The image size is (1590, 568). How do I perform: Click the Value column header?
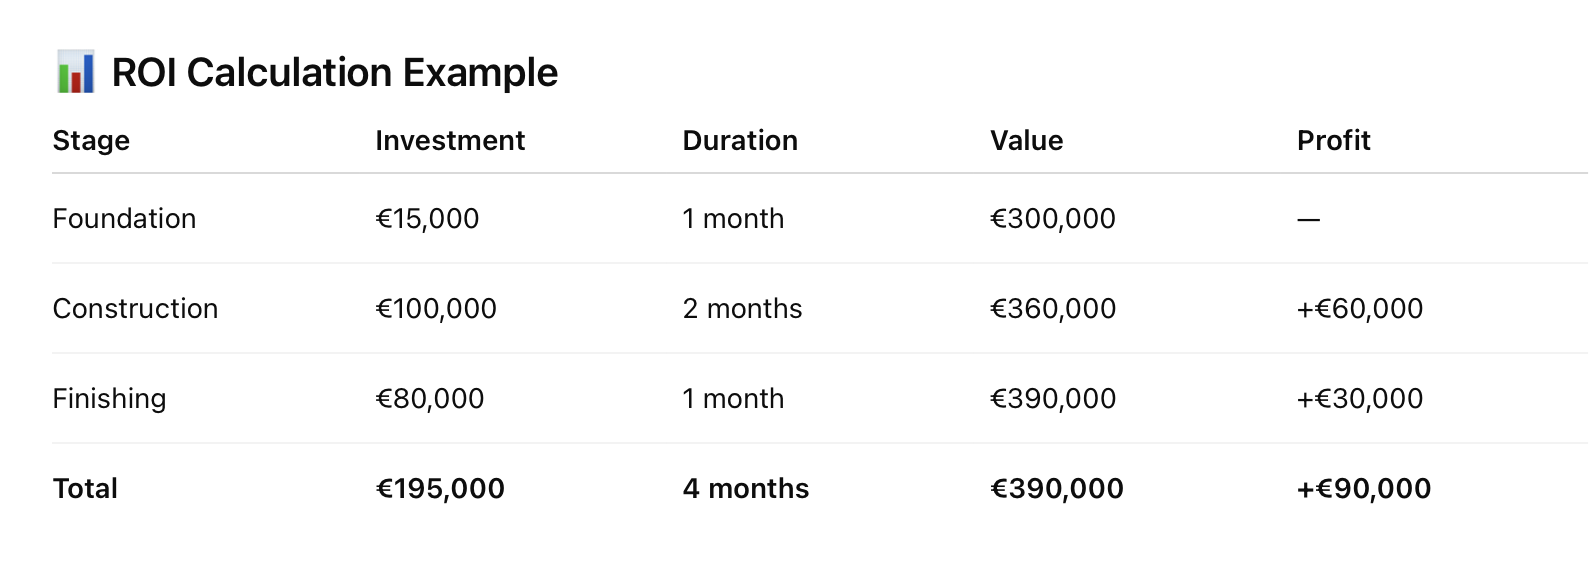pyautogui.click(x=1026, y=141)
